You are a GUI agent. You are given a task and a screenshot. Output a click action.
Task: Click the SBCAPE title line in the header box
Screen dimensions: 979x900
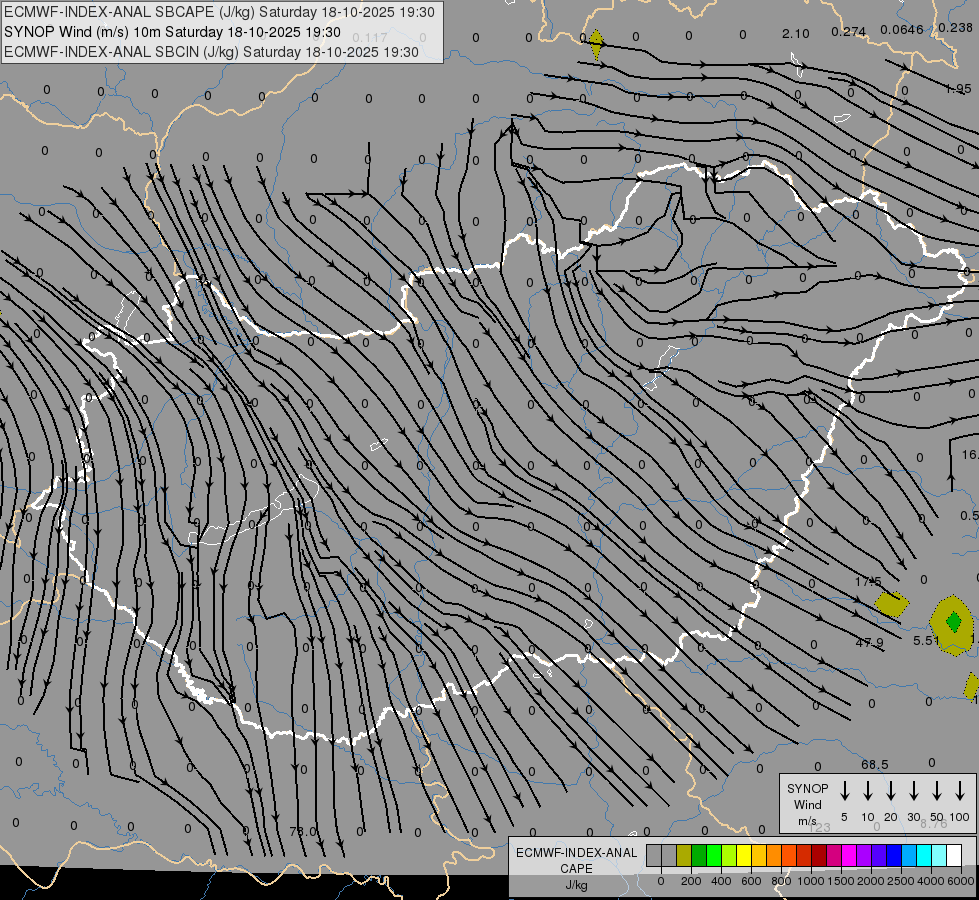click(x=219, y=12)
